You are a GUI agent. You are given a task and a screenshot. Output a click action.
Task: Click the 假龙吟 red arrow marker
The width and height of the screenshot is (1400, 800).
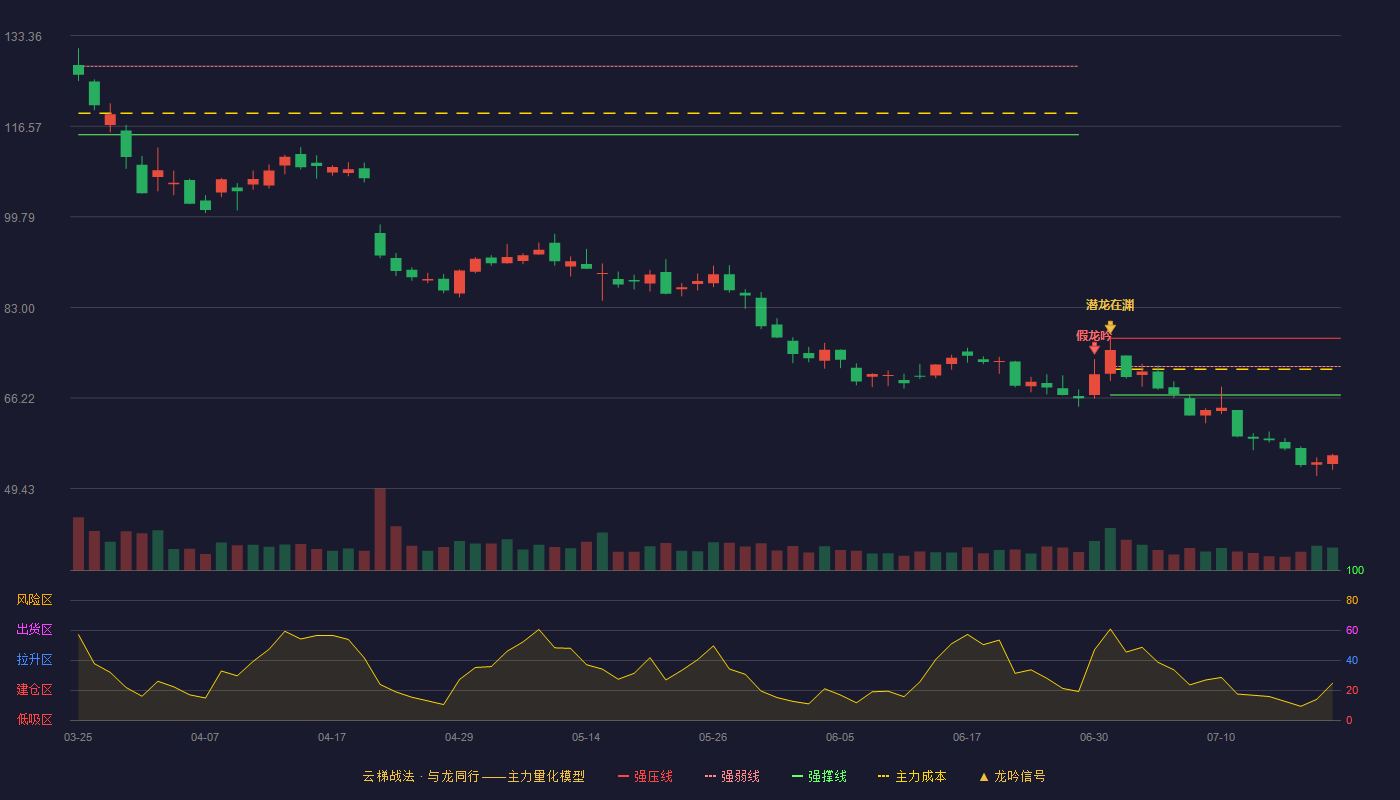pos(1094,347)
